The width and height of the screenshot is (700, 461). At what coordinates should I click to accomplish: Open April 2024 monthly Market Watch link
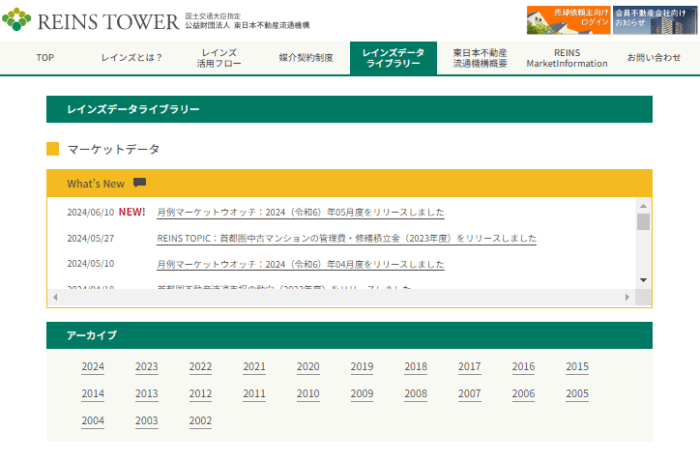(300, 264)
